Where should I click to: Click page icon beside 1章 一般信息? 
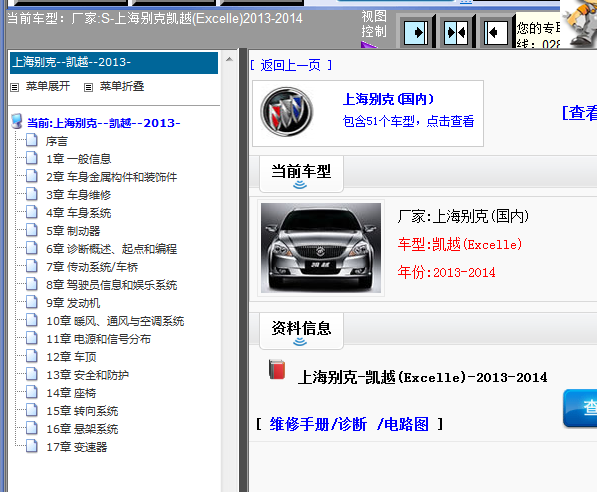(32, 158)
